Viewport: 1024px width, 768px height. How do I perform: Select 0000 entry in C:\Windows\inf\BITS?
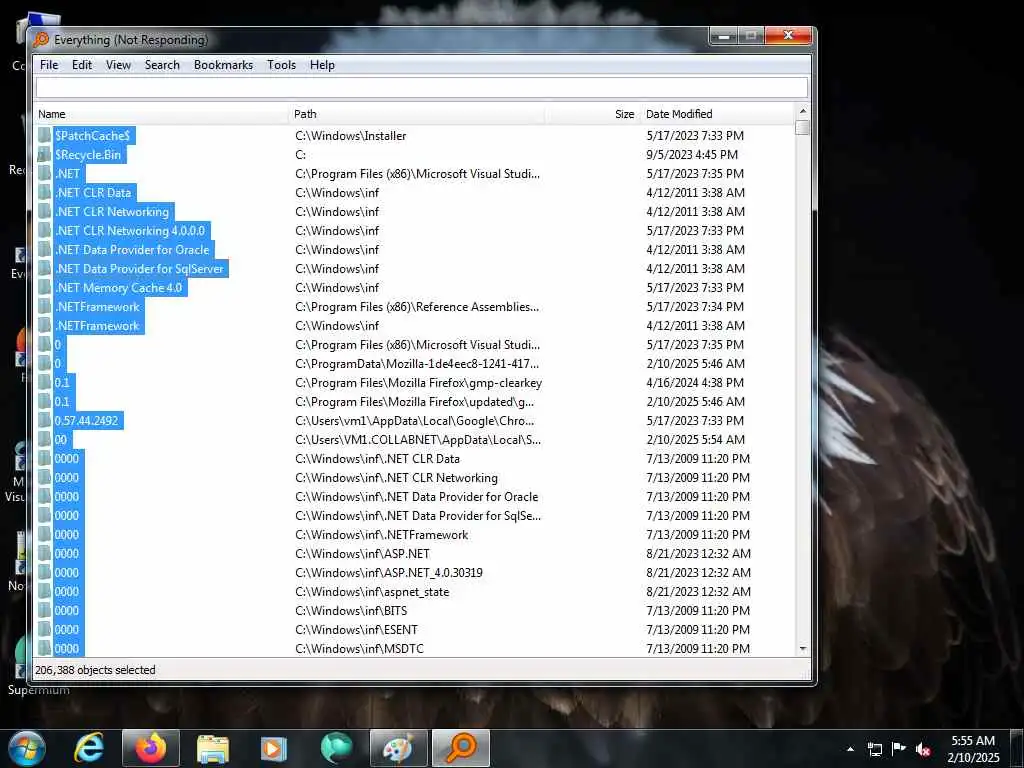coord(67,611)
